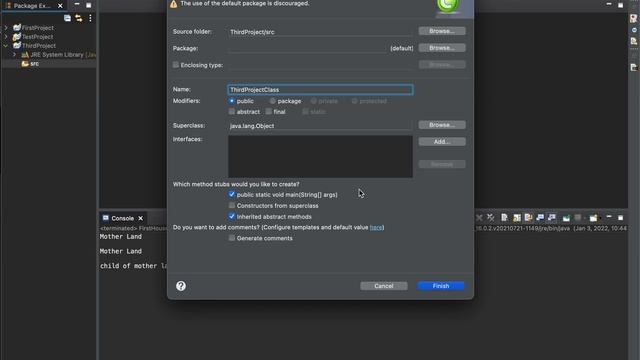
Task: Check the abstract modifier checkbox
Action: coord(232,111)
